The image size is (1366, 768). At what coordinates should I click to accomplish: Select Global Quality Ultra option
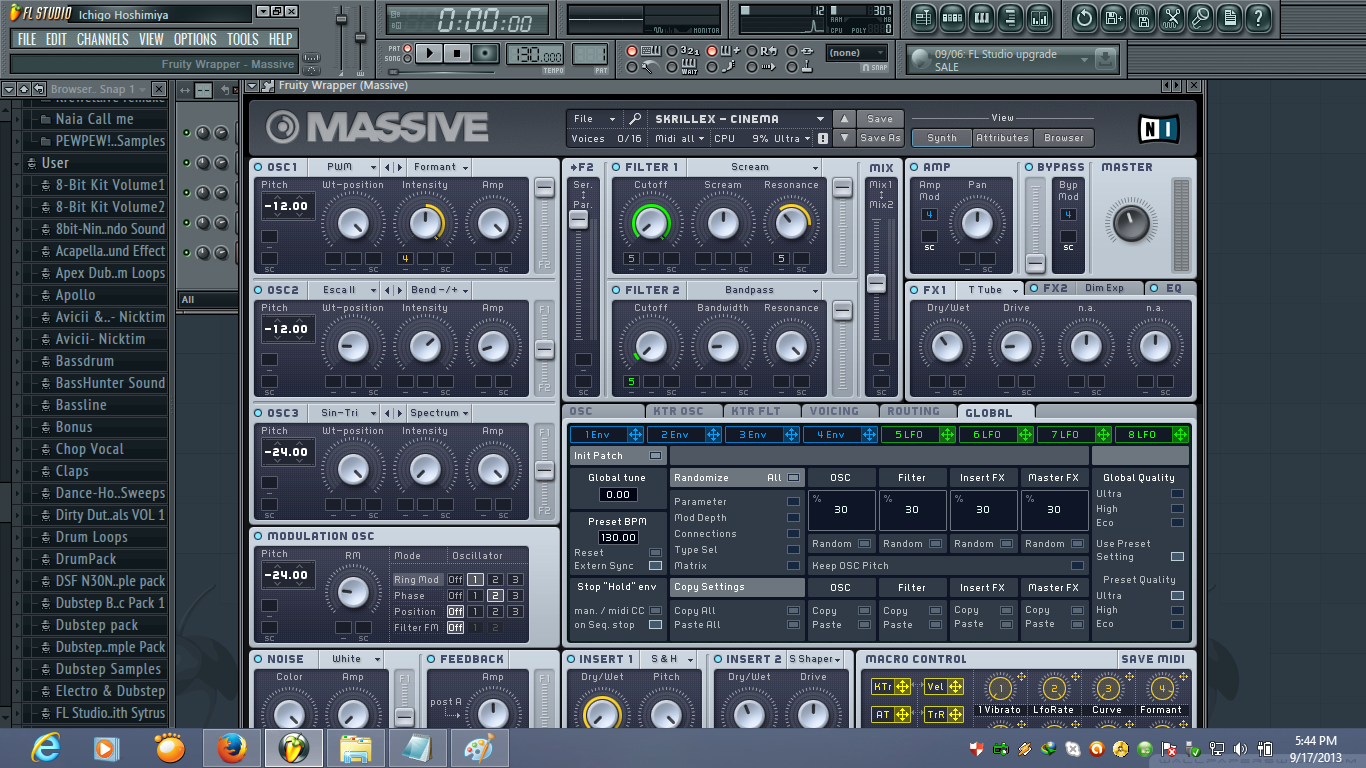click(x=1177, y=494)
